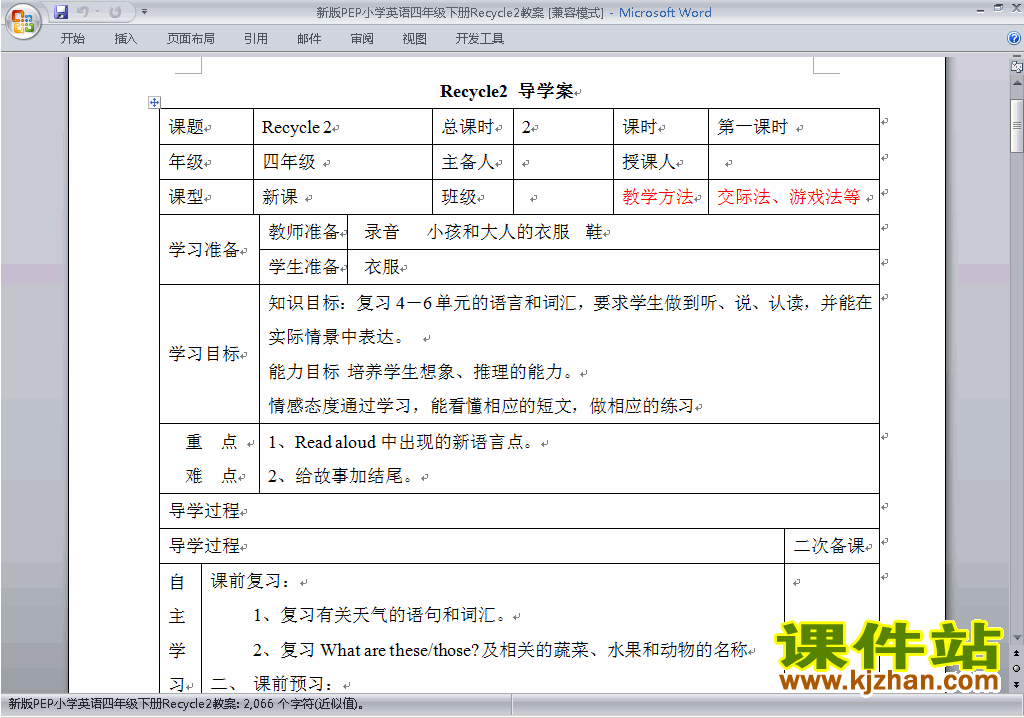
Task: Switch to the 页面布局 tab
Action: (x=190, y=39)
